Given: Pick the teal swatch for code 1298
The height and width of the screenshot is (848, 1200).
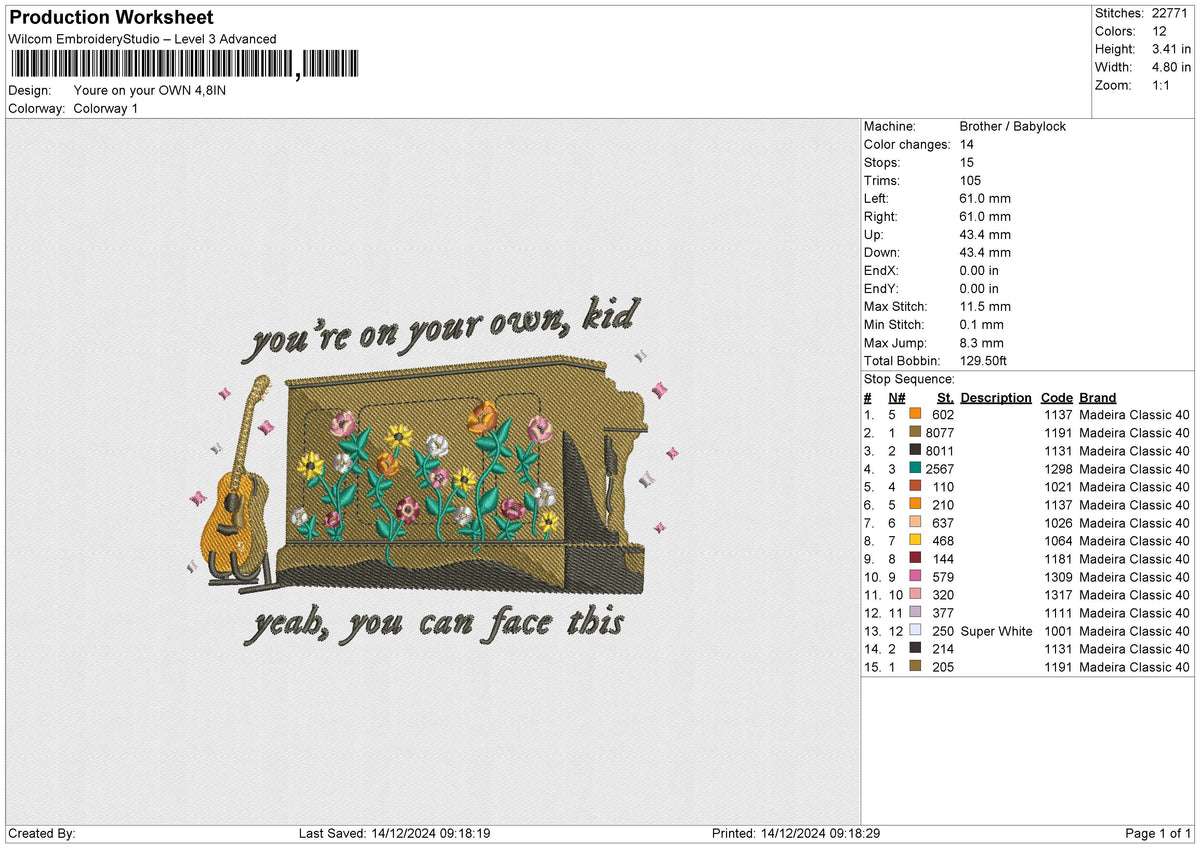Looking at the screenshot, I should click(x=915, y=469).
